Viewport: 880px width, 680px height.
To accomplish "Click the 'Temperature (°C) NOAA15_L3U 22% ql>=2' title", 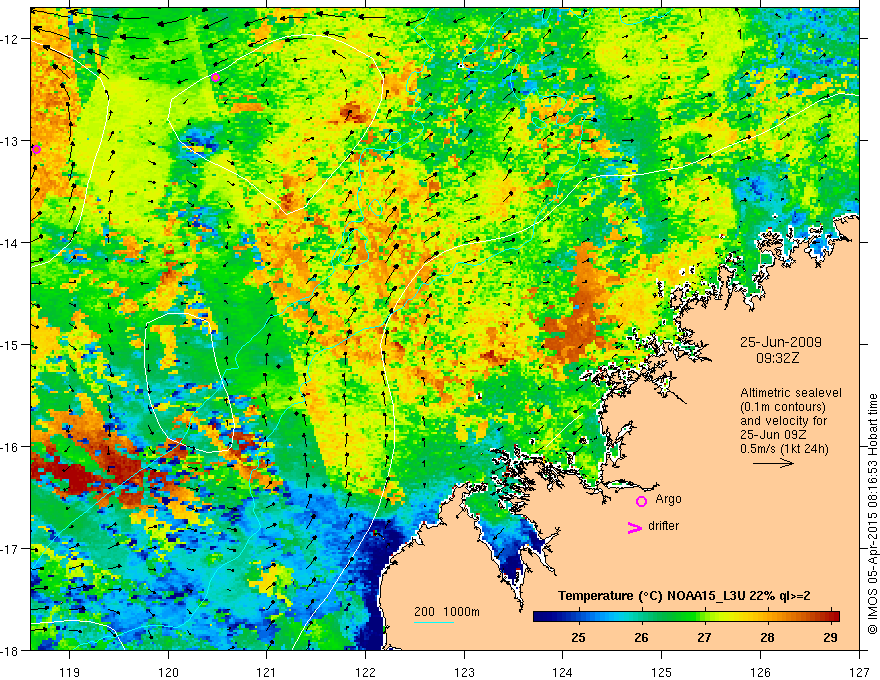I will pos(684,596).
